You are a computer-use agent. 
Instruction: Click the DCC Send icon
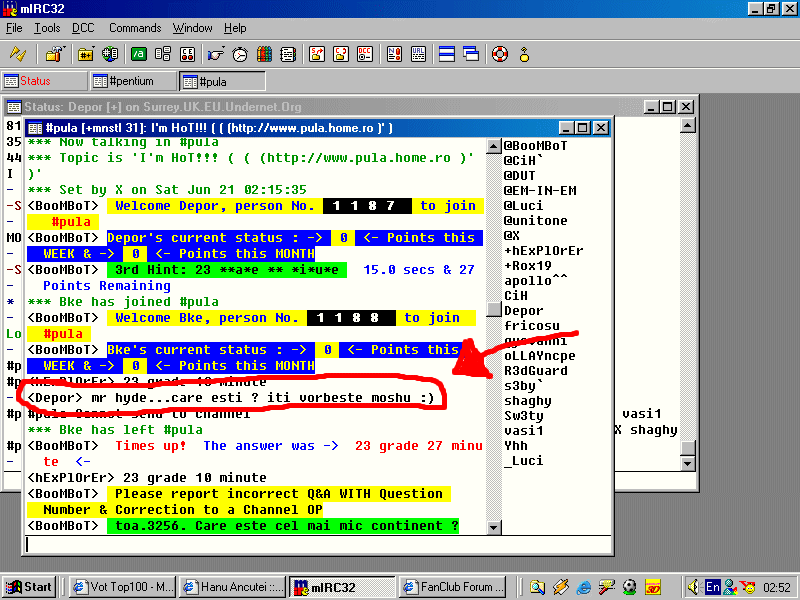(x=317, y=54)
